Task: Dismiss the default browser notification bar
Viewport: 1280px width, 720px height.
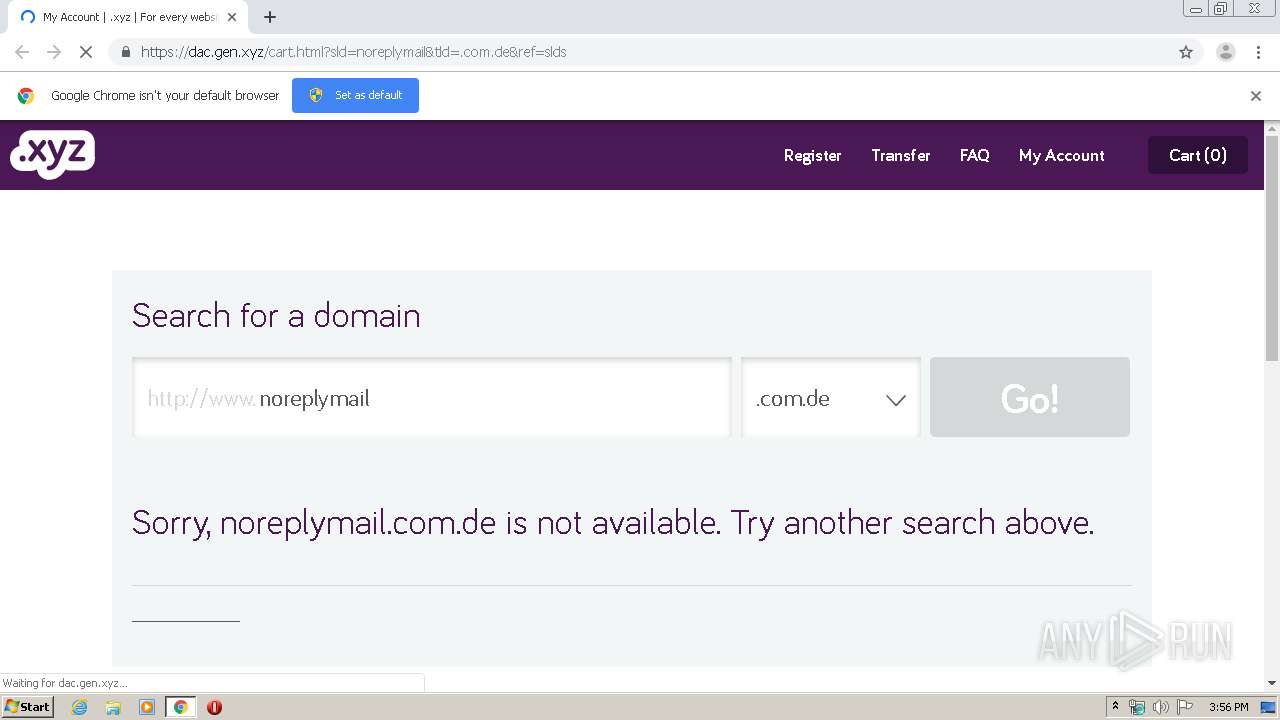Action: point(1256,96)
